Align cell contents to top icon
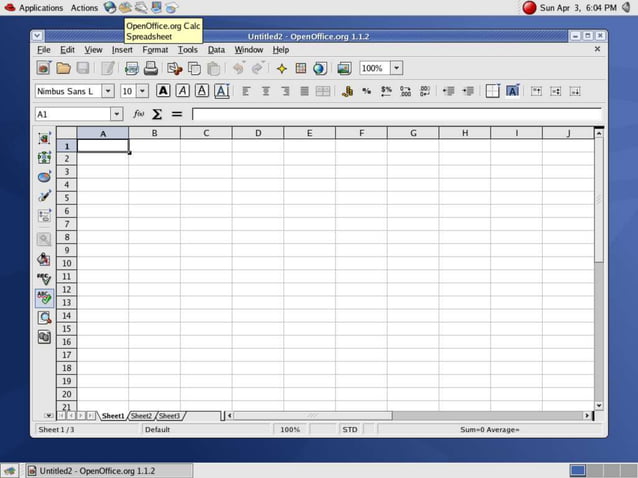The image size is (638, 478). (x=536, y=91)
